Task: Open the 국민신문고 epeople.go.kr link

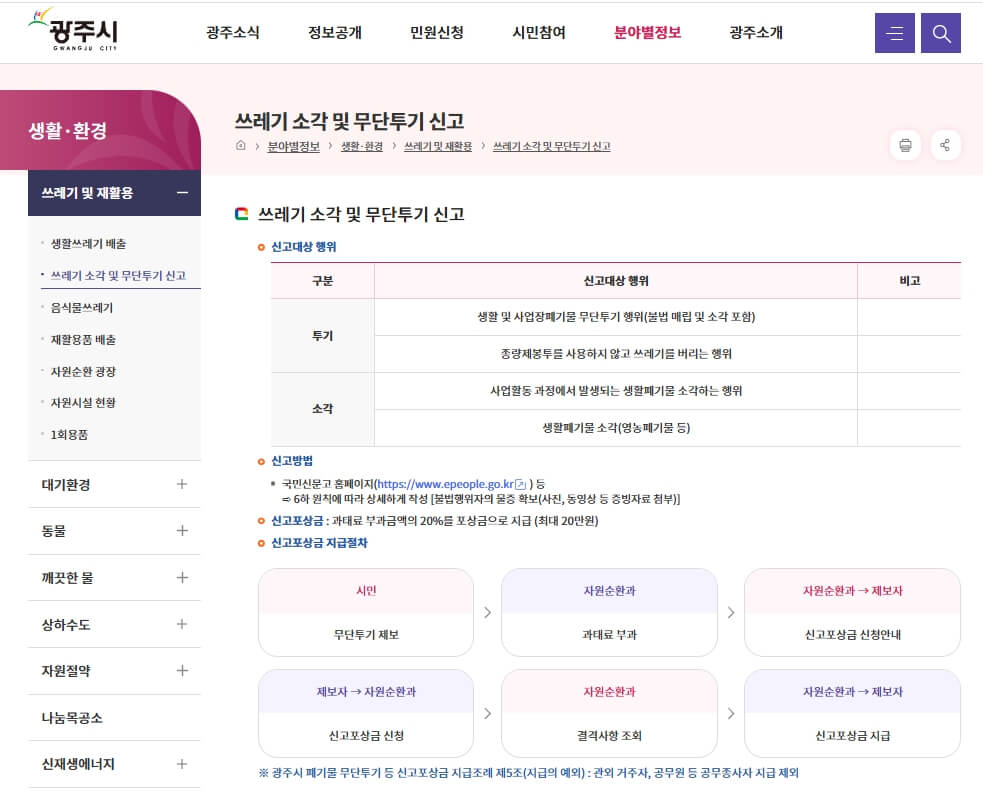Action: [x=444, y=484]
